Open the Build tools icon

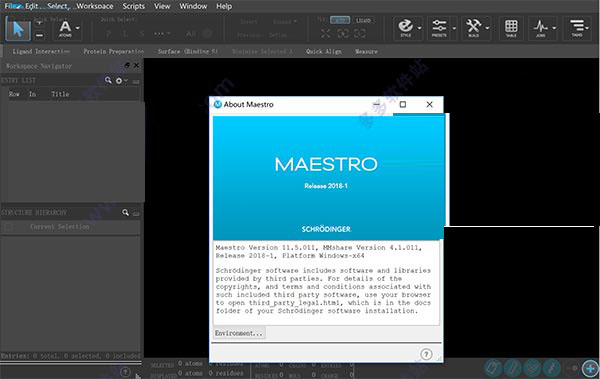pyautogui.click(x=473, y=28)
